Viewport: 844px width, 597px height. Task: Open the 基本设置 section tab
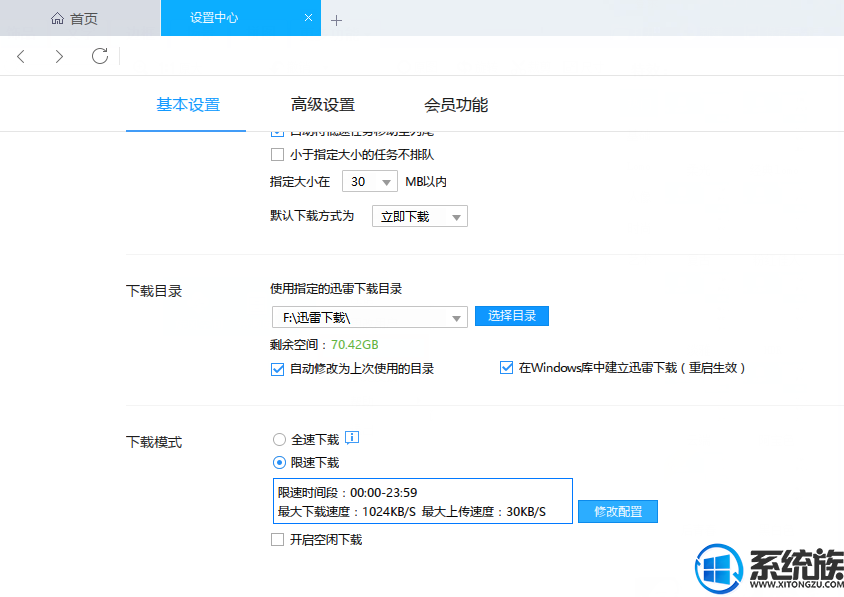click(188, 104)
